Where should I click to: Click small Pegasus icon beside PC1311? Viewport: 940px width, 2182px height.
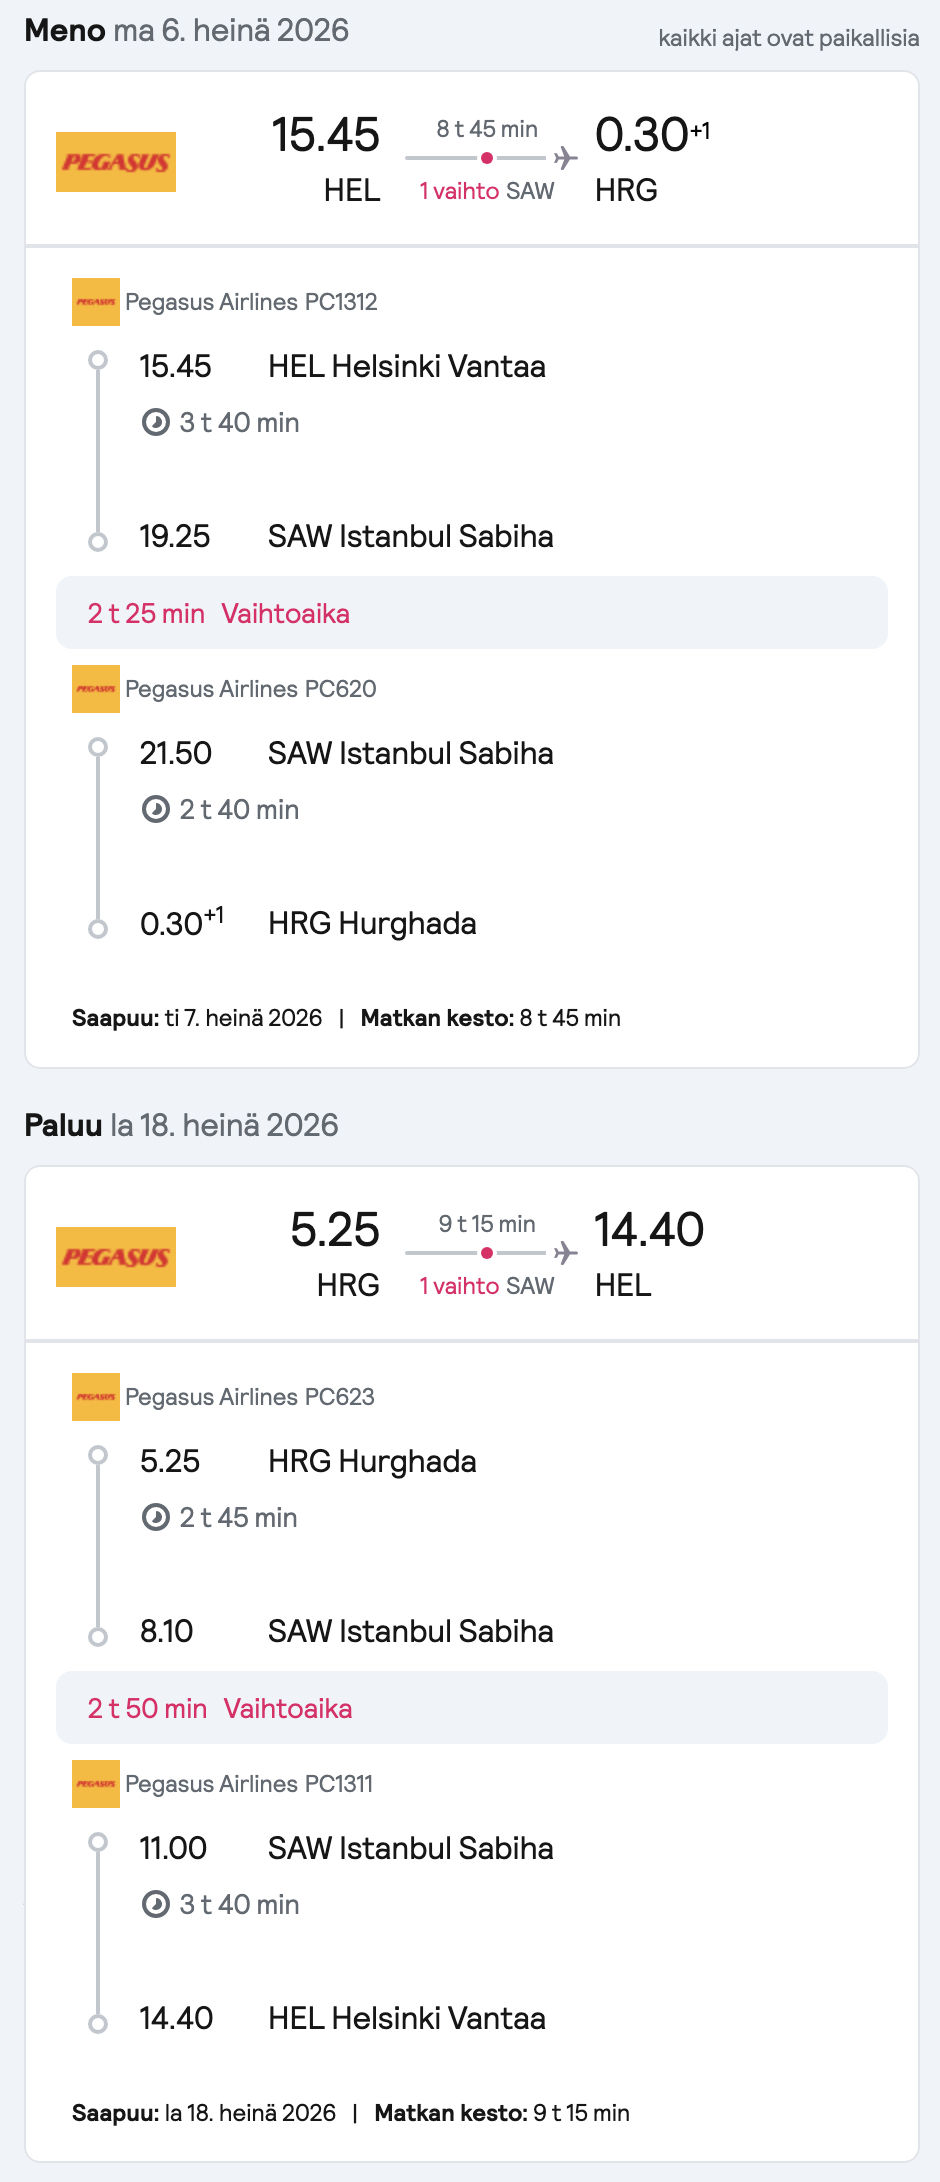[96, 1784]
